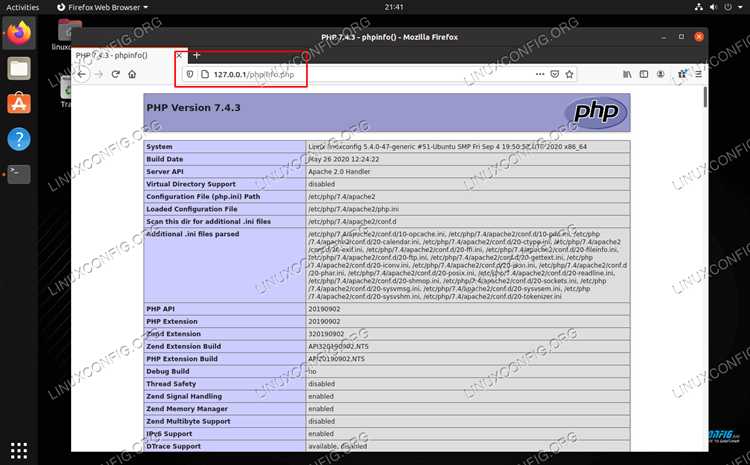Open network status icon in top bar
Viewport: 750px width, 465px height.
pyautogui.click(x=699, y=7)
